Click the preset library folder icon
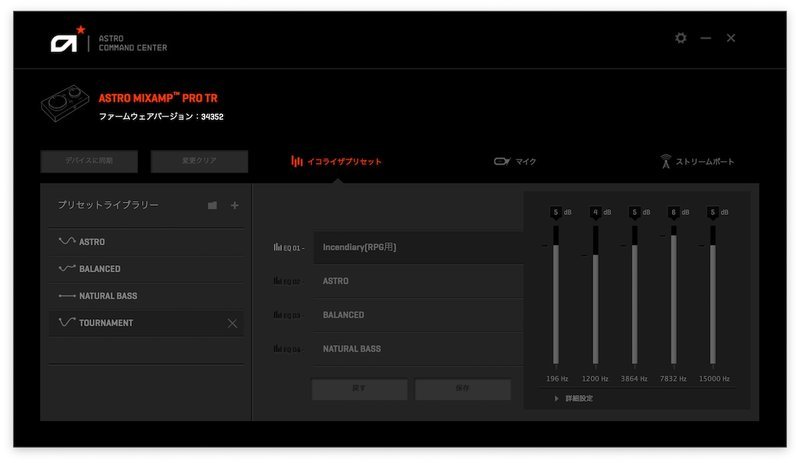 click(212, 205)
